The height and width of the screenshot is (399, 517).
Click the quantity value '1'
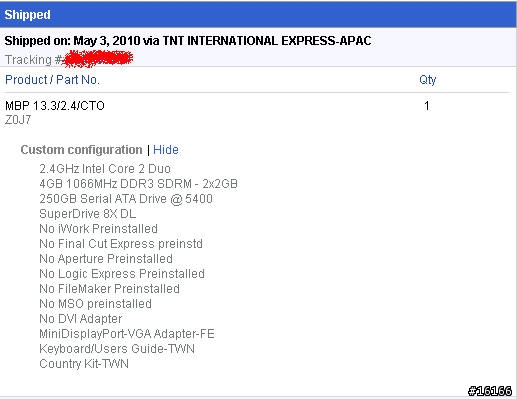pos(427,106)
